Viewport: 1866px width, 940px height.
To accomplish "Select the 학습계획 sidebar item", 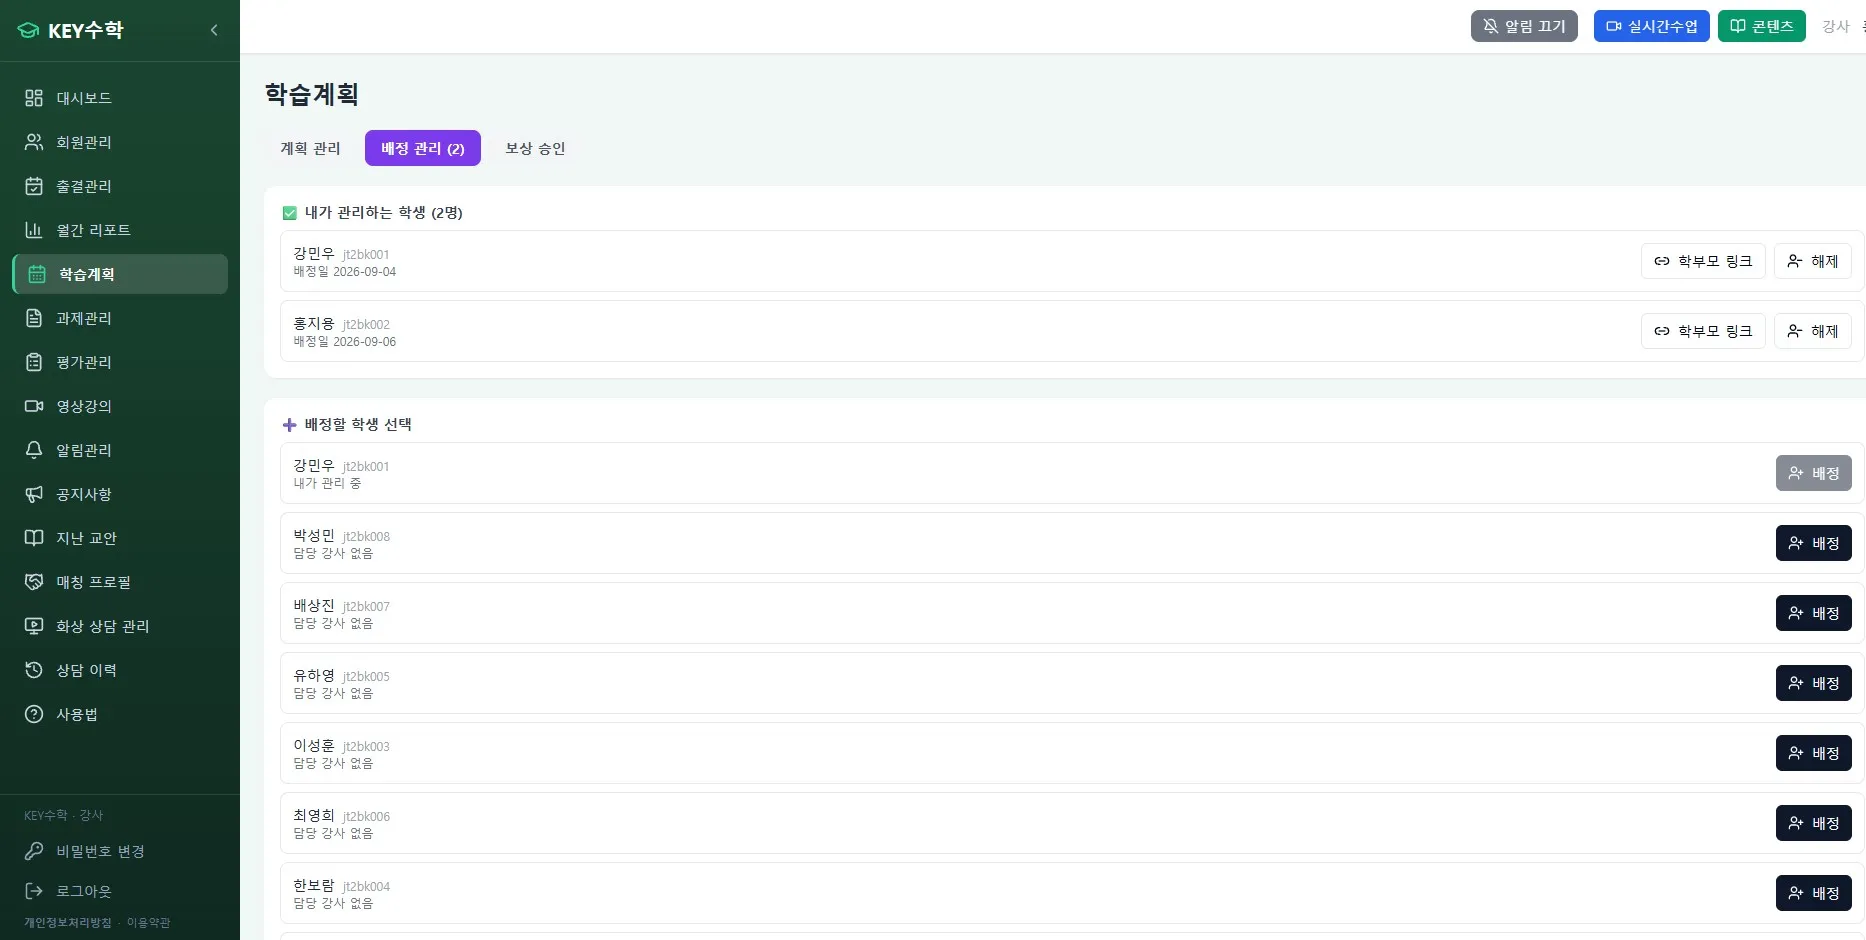I will tap(120, 274).
